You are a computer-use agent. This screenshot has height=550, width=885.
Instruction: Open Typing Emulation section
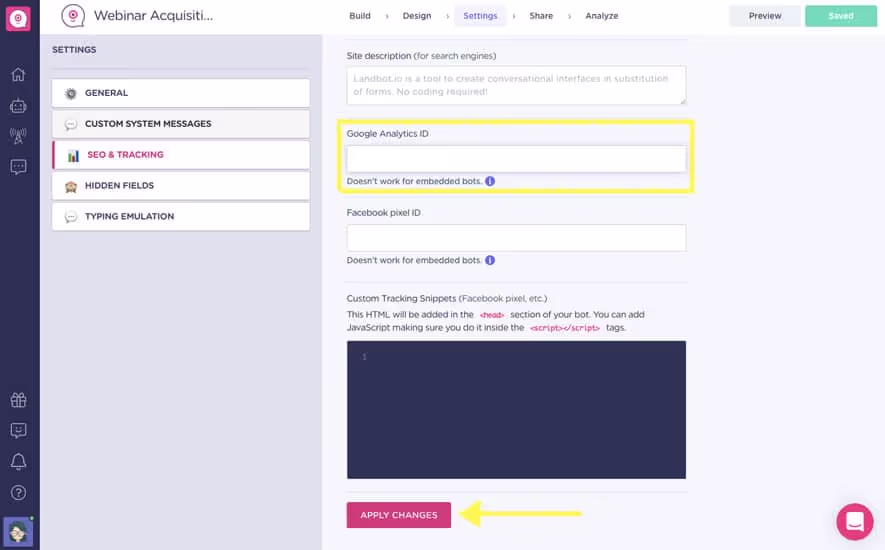point(181,216)
